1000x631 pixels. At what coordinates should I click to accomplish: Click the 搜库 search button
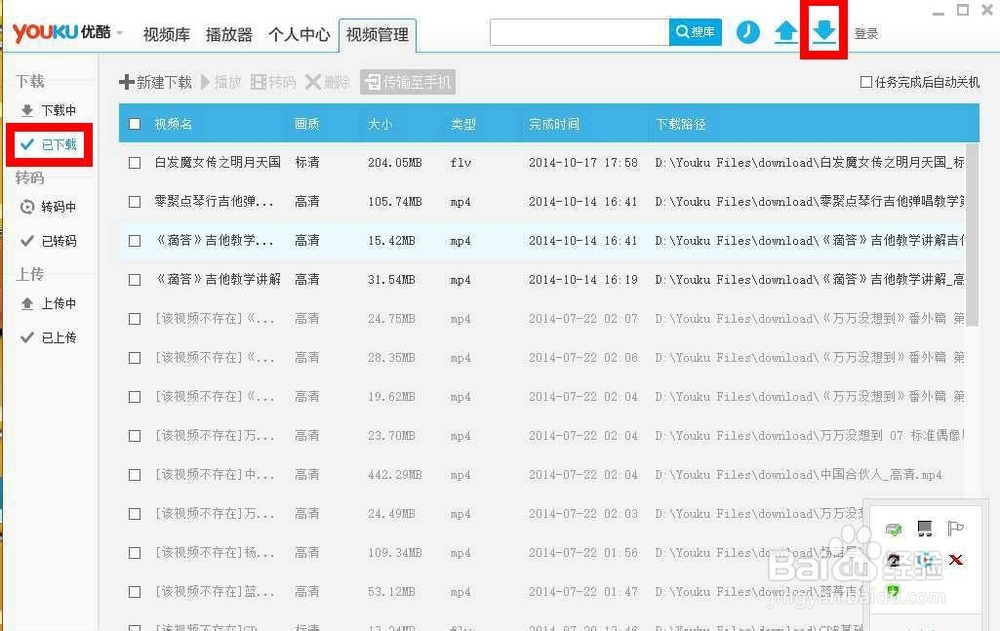693,31
